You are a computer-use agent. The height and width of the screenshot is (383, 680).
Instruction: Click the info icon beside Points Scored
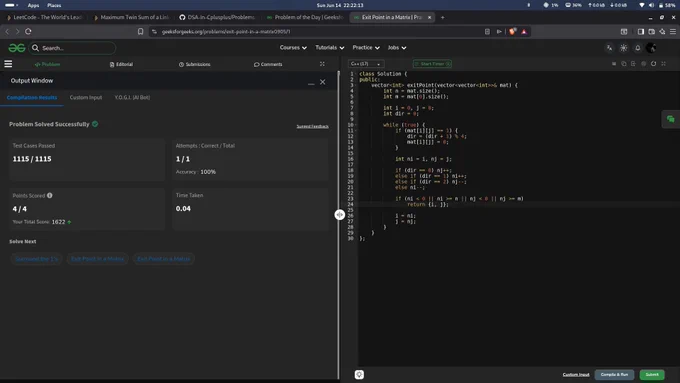coord(50,195)
